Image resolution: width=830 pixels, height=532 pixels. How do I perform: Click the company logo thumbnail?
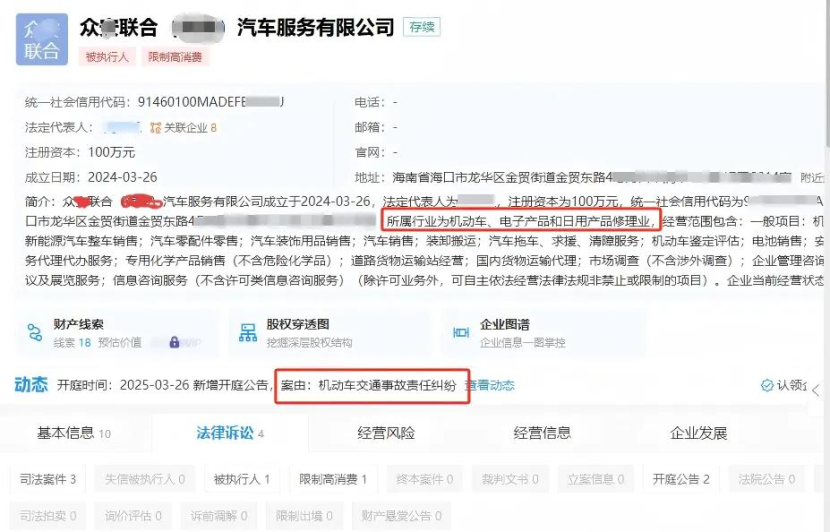(42, 40)
